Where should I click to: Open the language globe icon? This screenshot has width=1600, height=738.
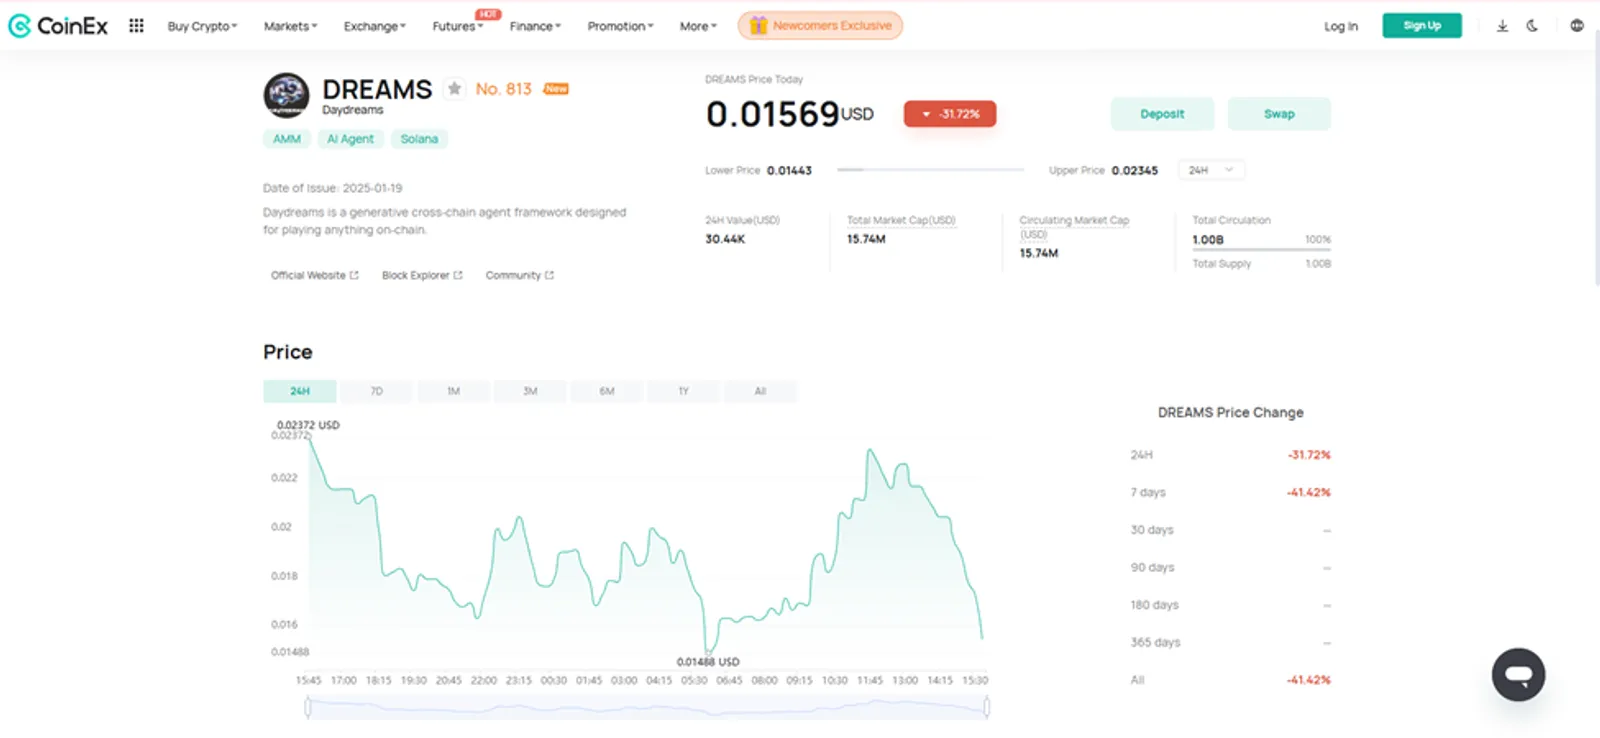pos(1577,26)
